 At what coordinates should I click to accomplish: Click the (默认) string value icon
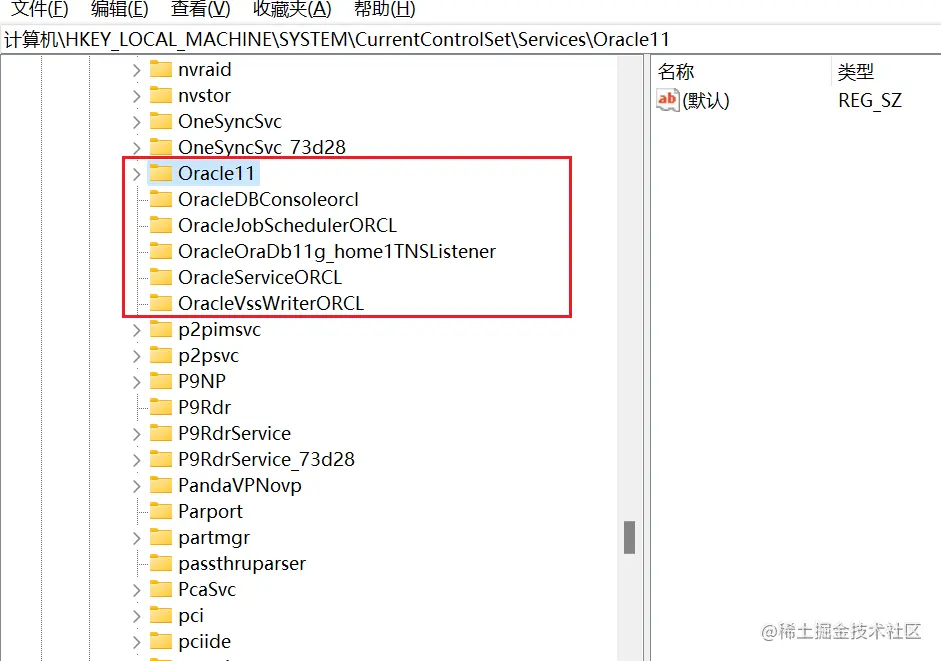point(667,100)
